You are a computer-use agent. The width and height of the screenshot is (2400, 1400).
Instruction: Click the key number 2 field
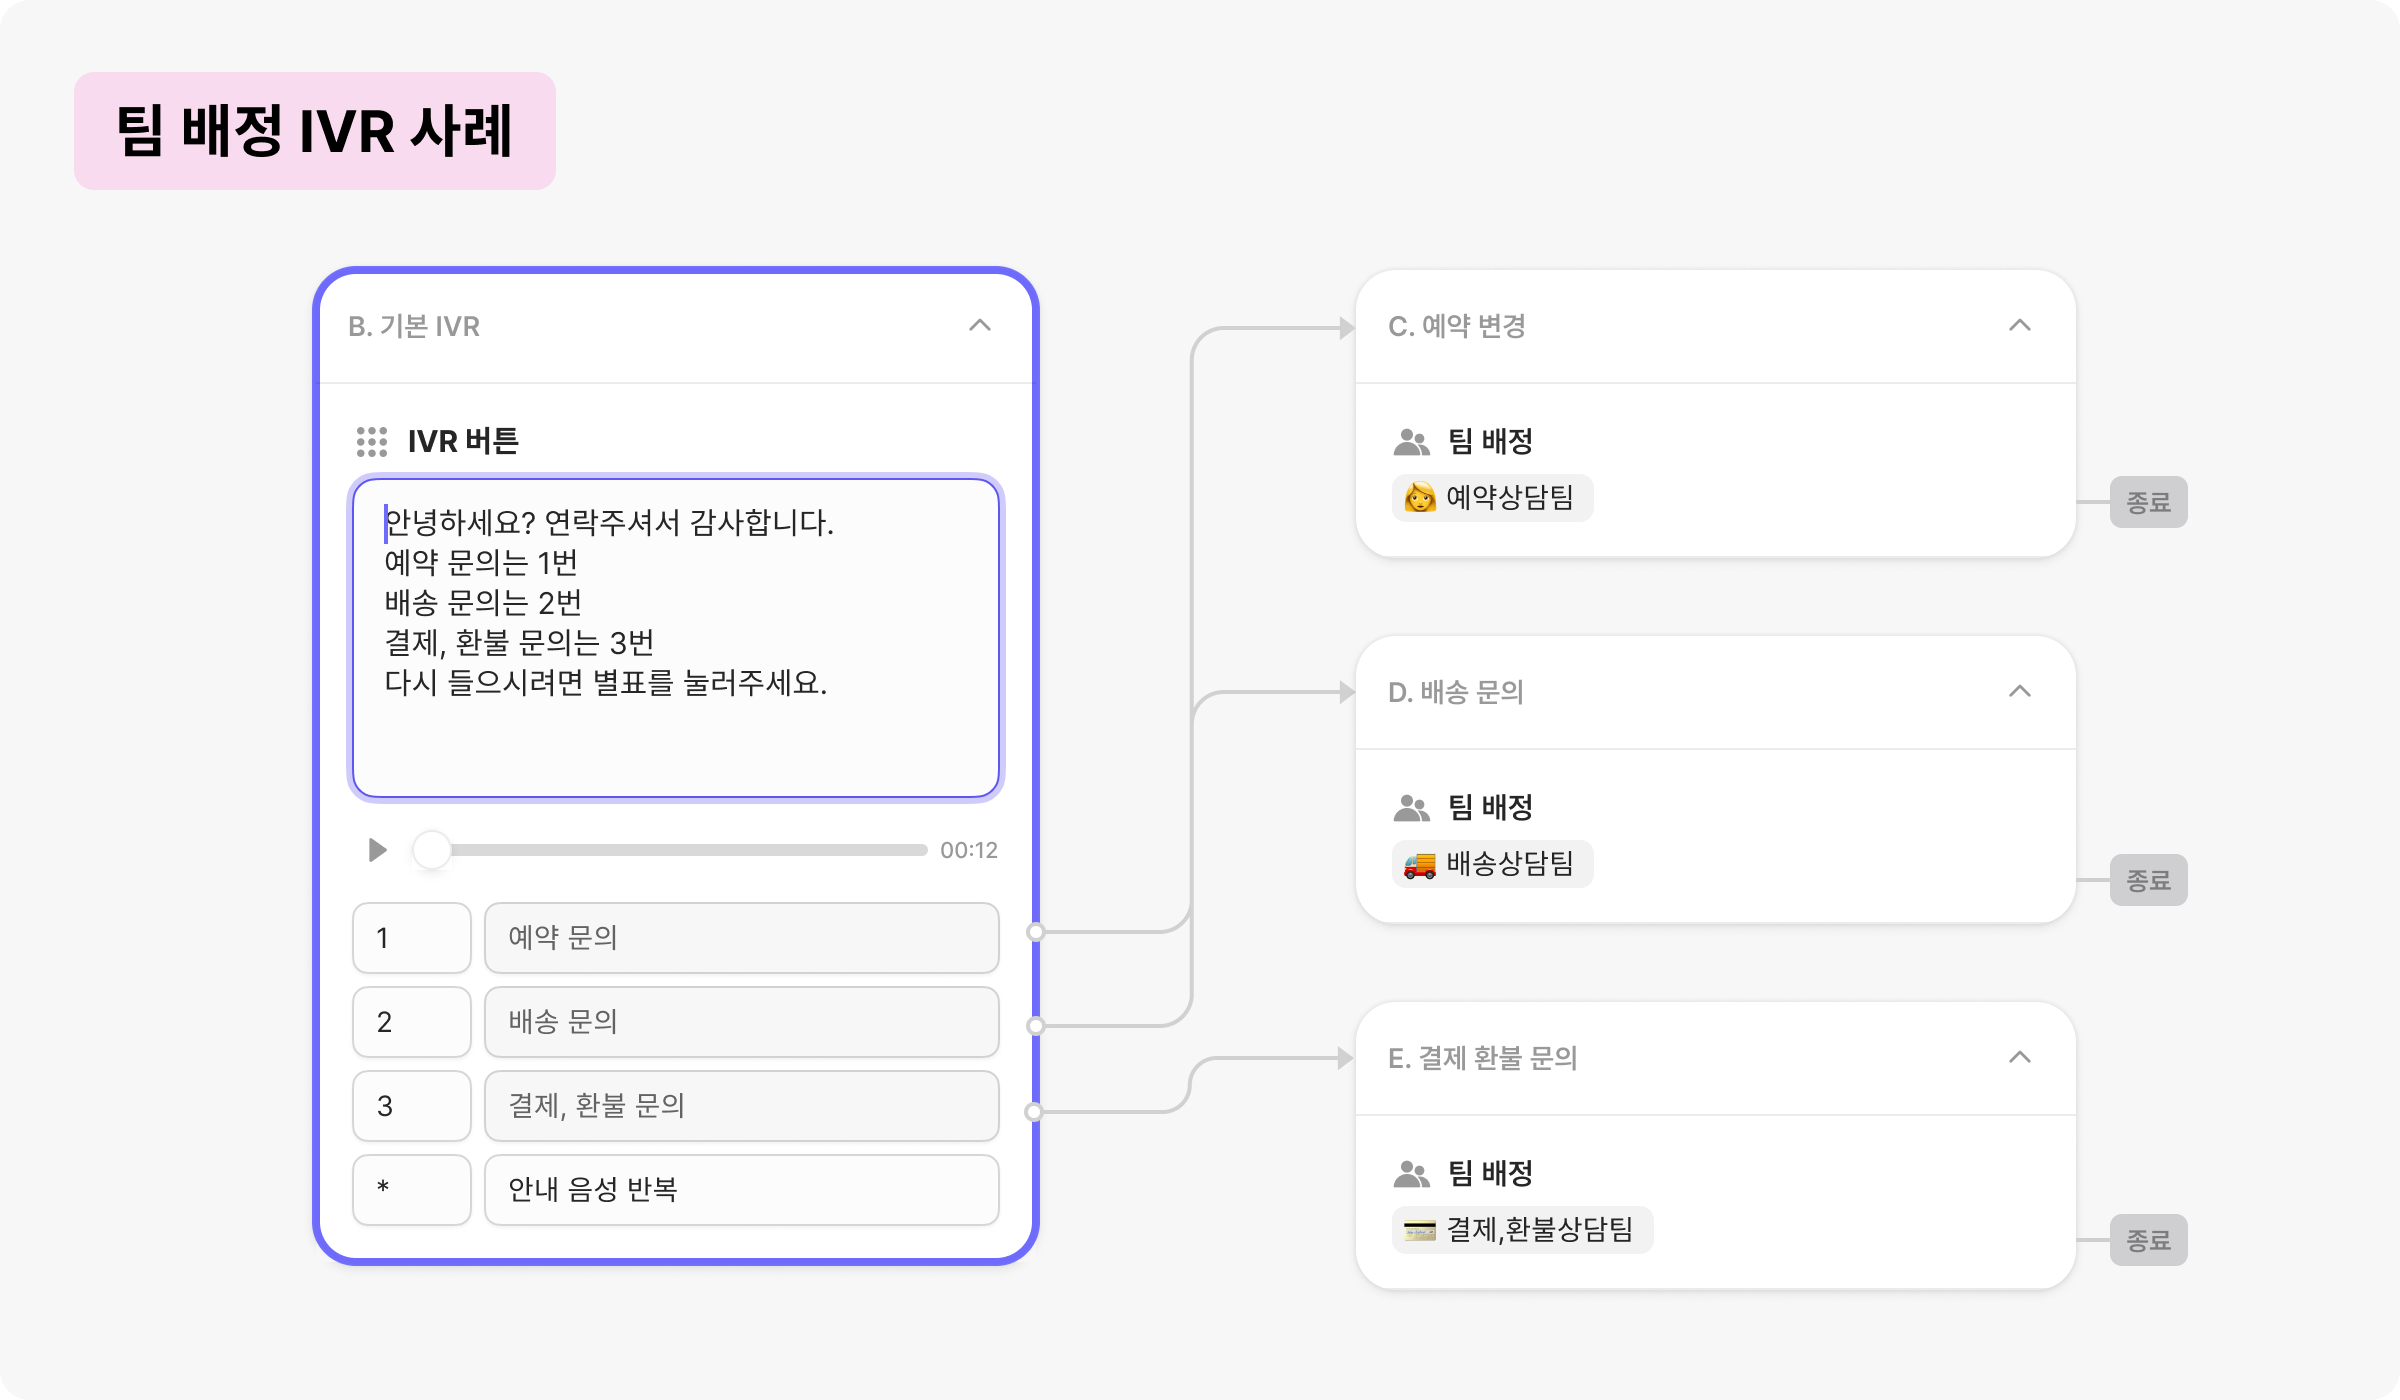[411, 1022]
